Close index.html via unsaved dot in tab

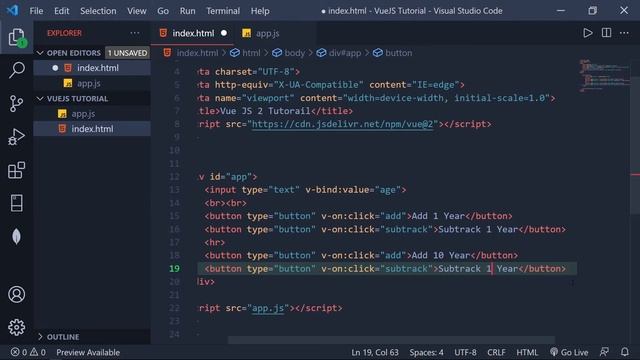224,33
